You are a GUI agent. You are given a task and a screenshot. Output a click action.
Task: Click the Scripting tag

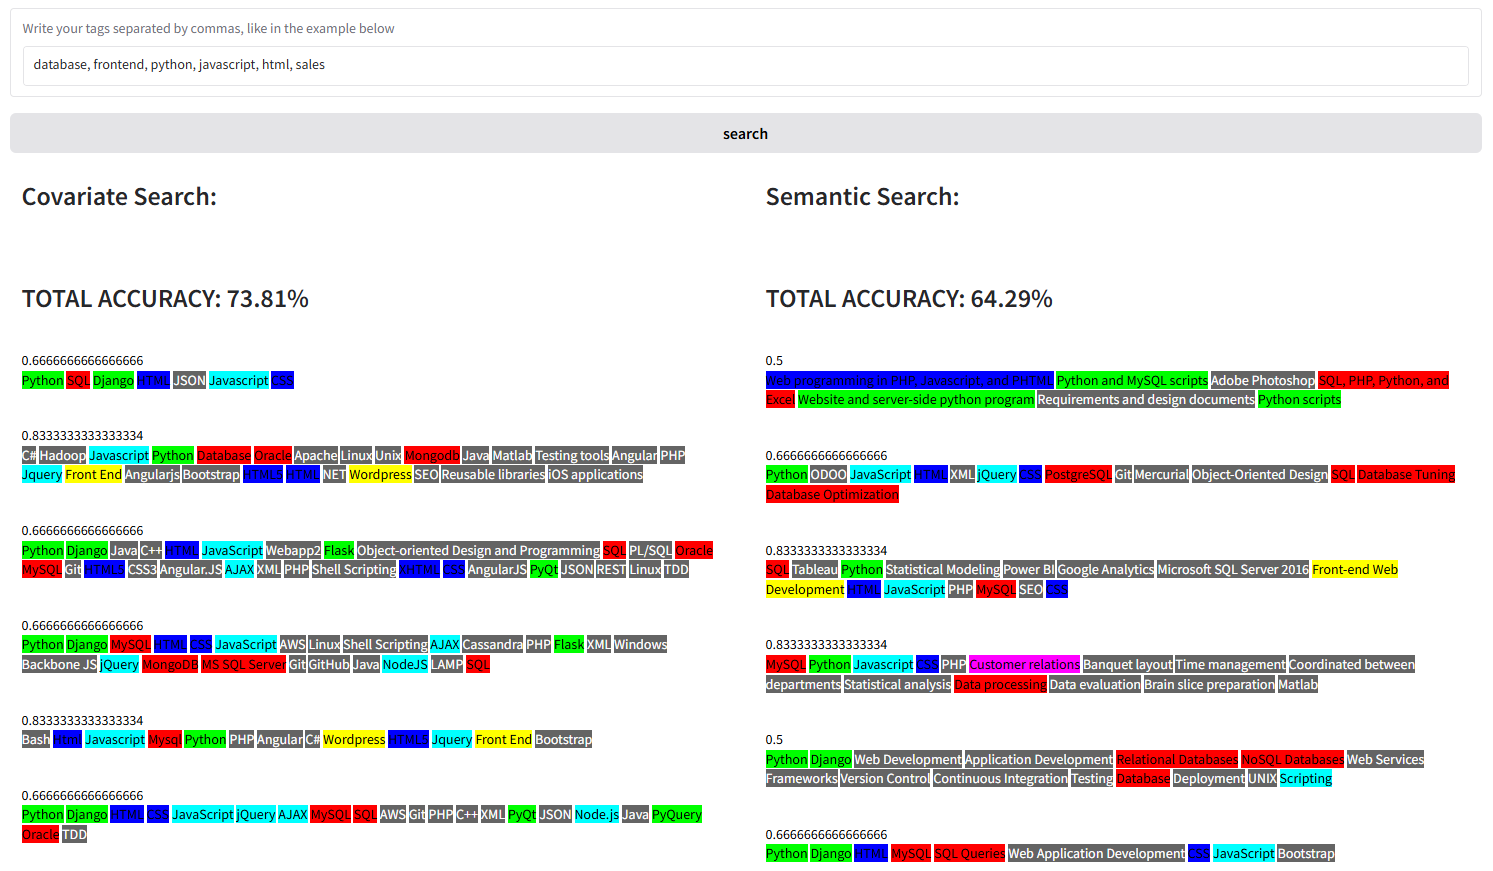click(x=1305, y=779)
